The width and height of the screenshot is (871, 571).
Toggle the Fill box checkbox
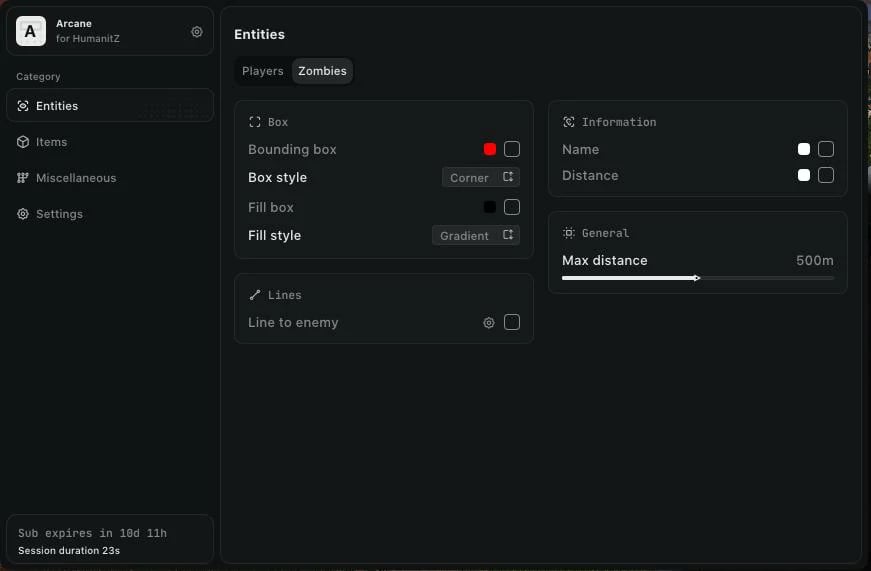(x=512, y=207)
